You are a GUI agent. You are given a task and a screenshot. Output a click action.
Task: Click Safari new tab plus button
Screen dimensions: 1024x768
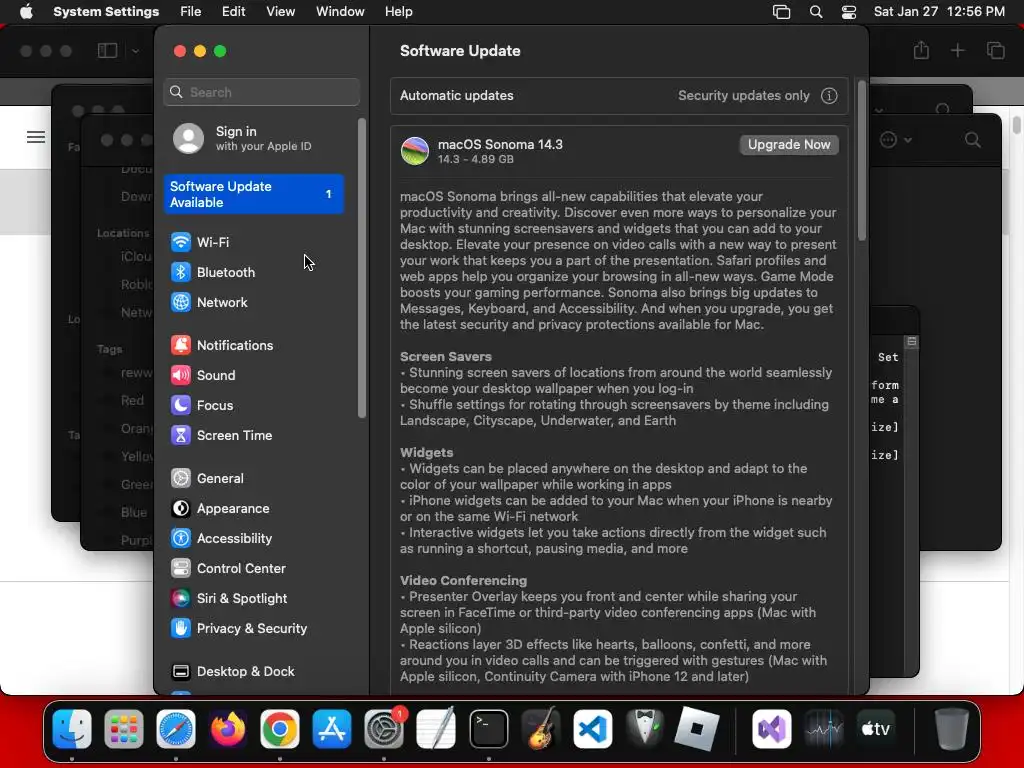pyautogui.click(x=957, y=50)
